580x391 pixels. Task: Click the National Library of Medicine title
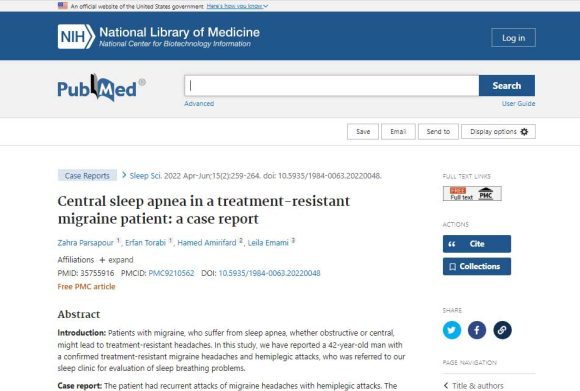point(179,32)
